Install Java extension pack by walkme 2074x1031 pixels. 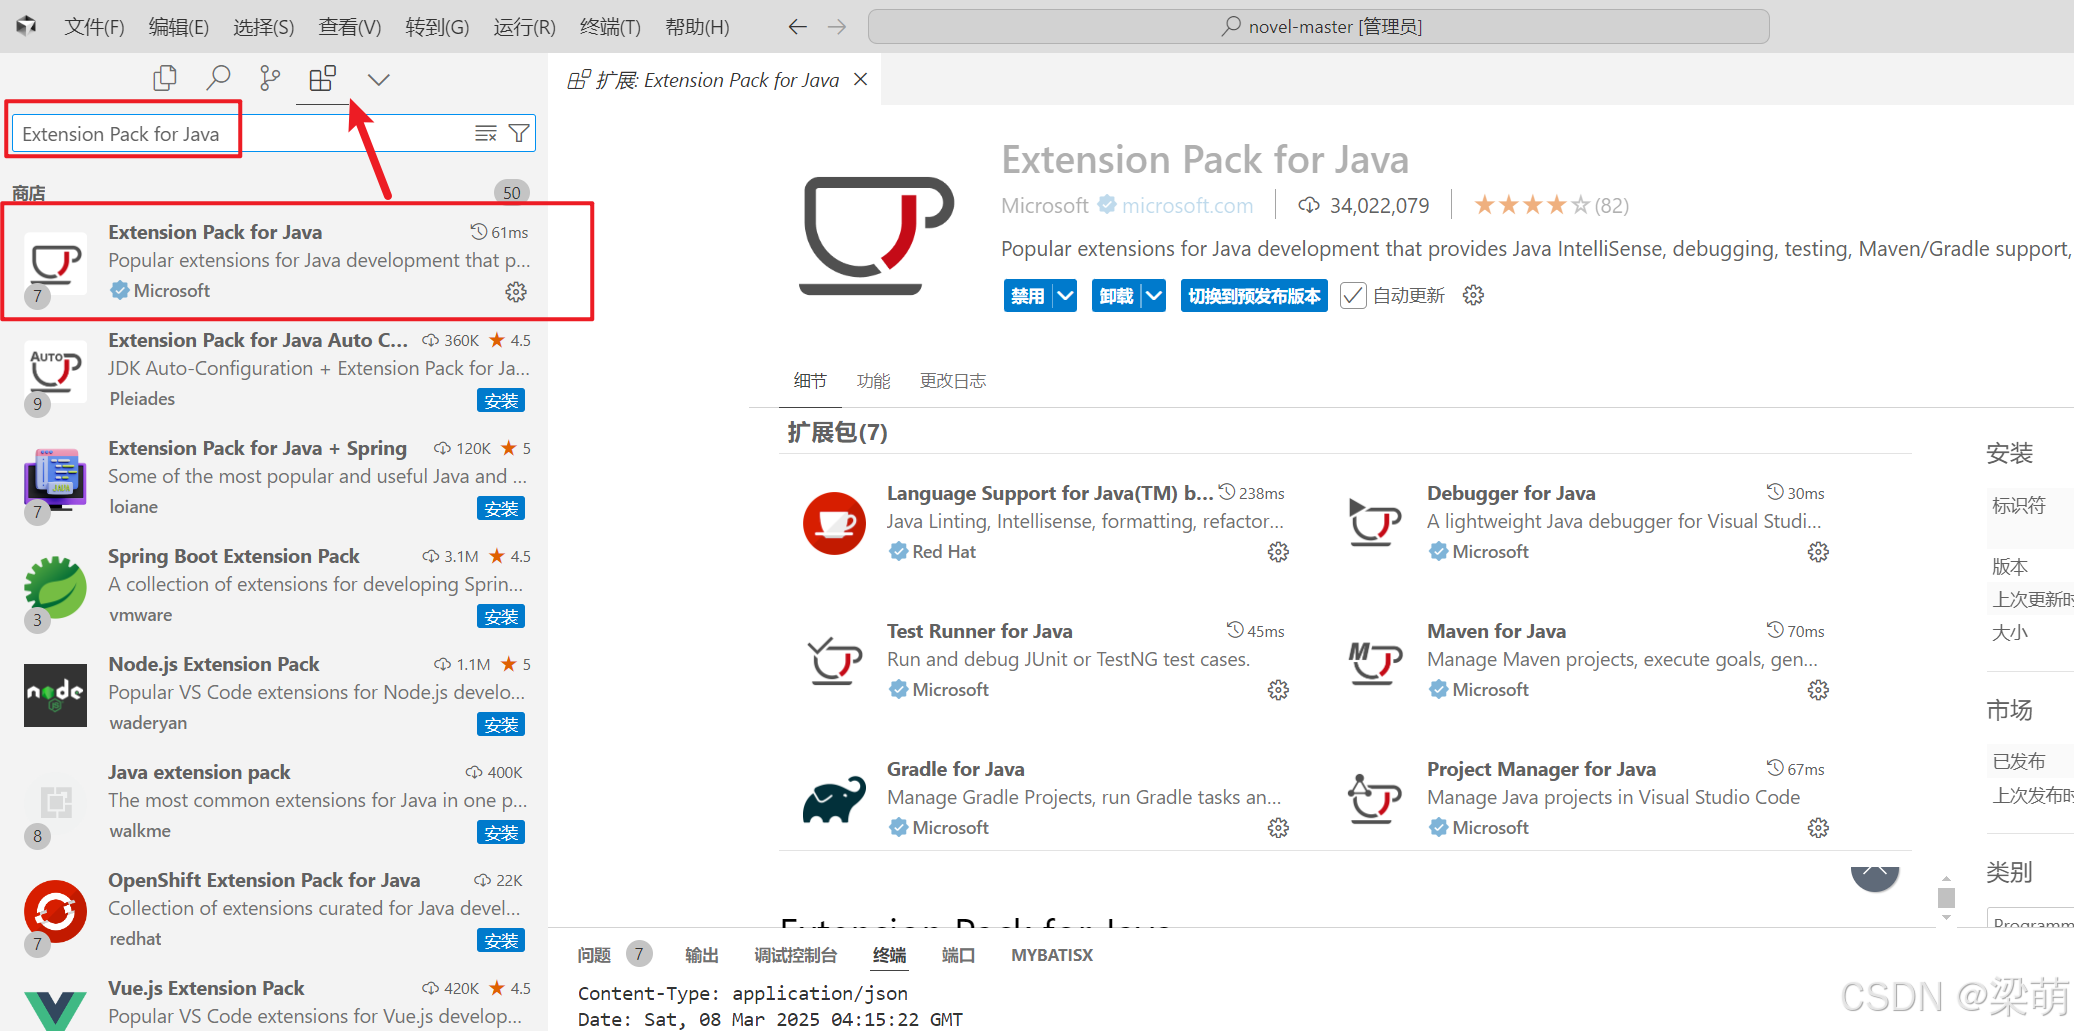click(501, 832)
